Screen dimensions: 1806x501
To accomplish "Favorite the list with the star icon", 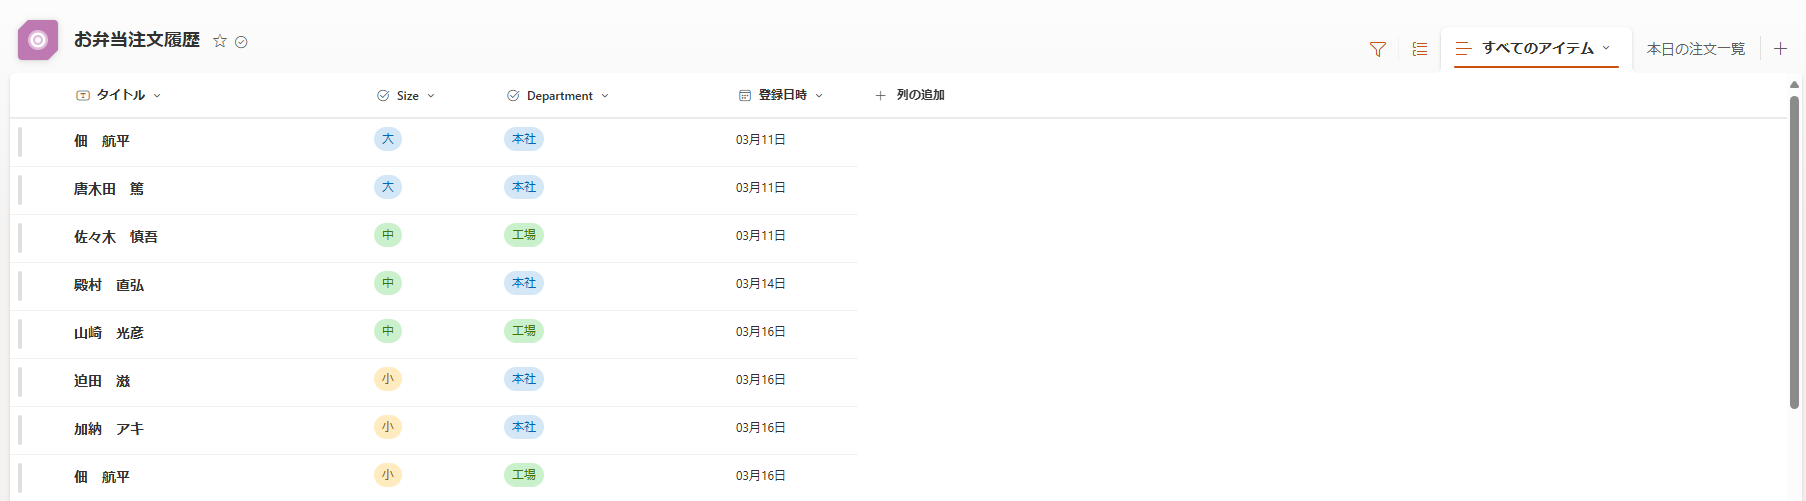I will [x=220, y=41].
